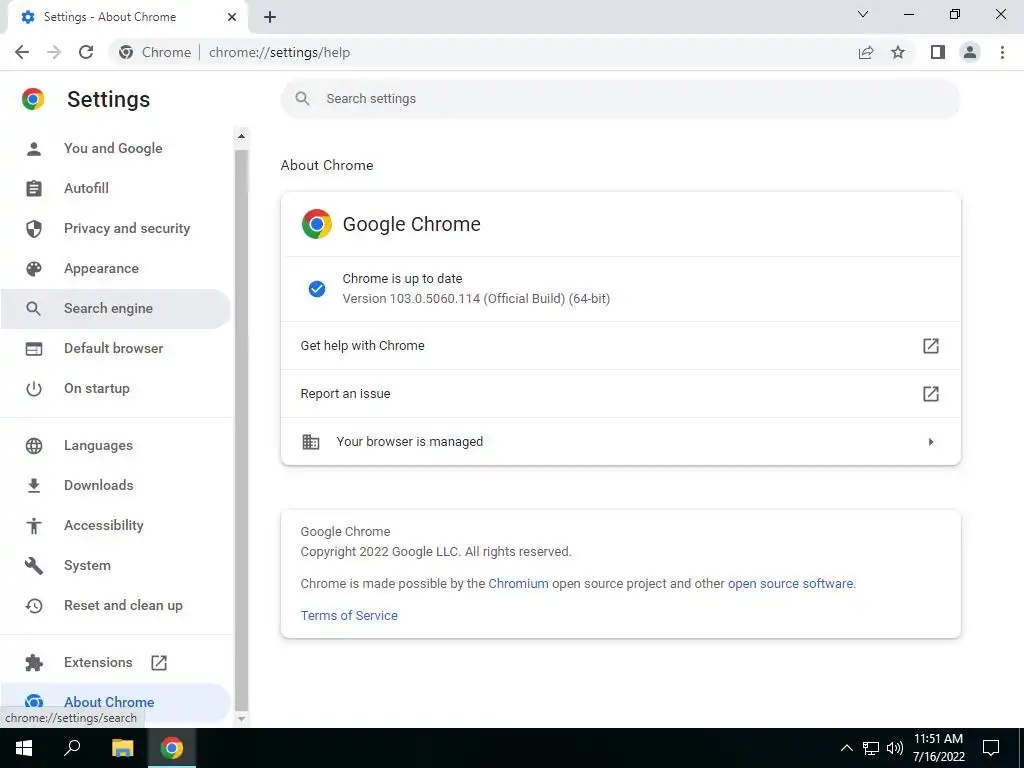Click the browser forward arrow

pyautogui.click(x=54, y=52)
